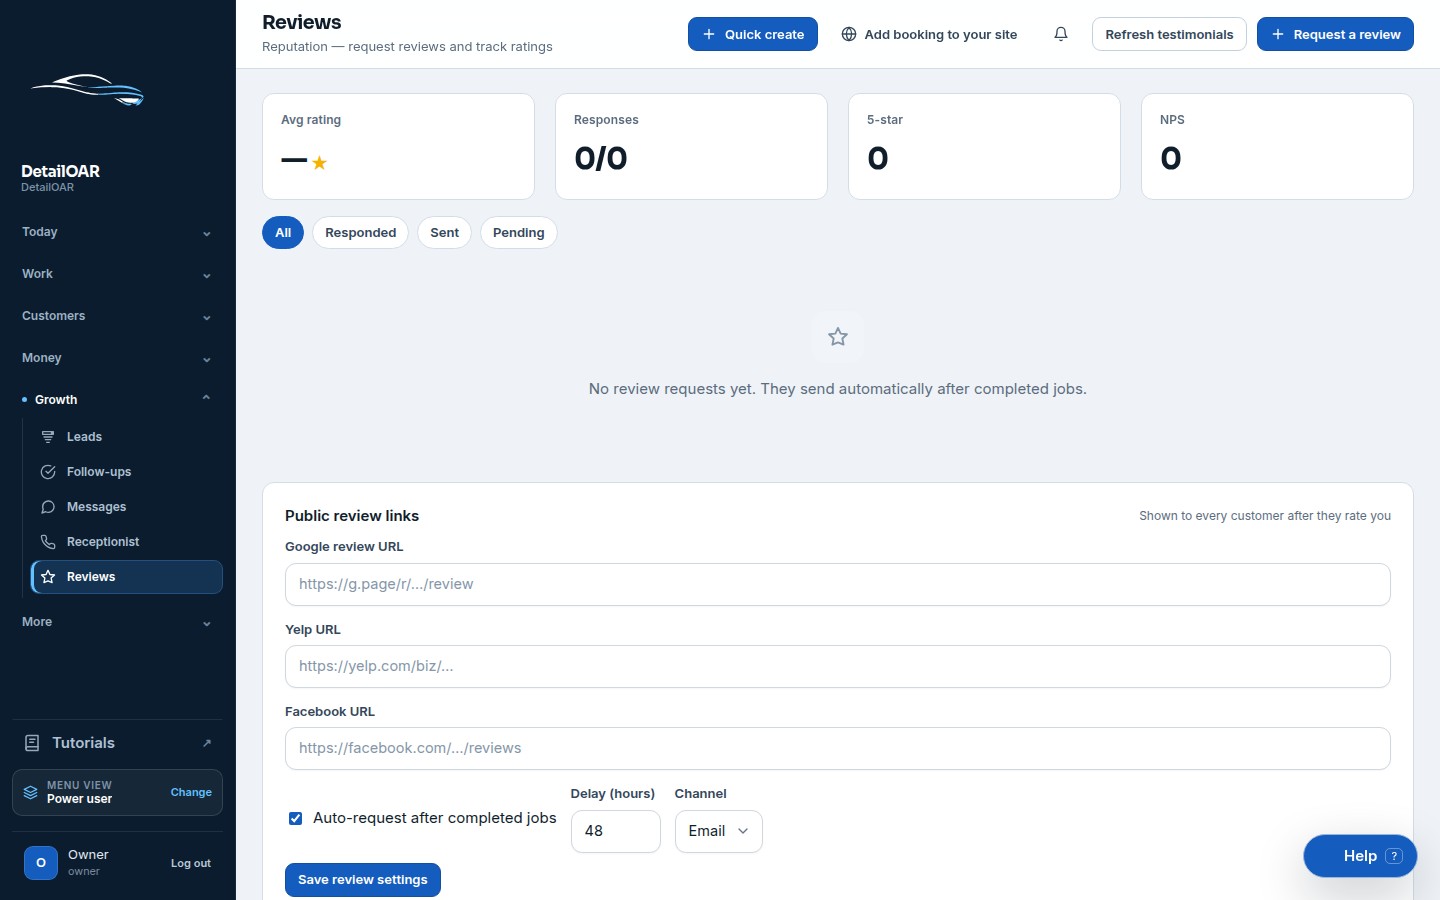Click the Avg rating stat card title
The image size is (1440, 900).
pos(311,120)
